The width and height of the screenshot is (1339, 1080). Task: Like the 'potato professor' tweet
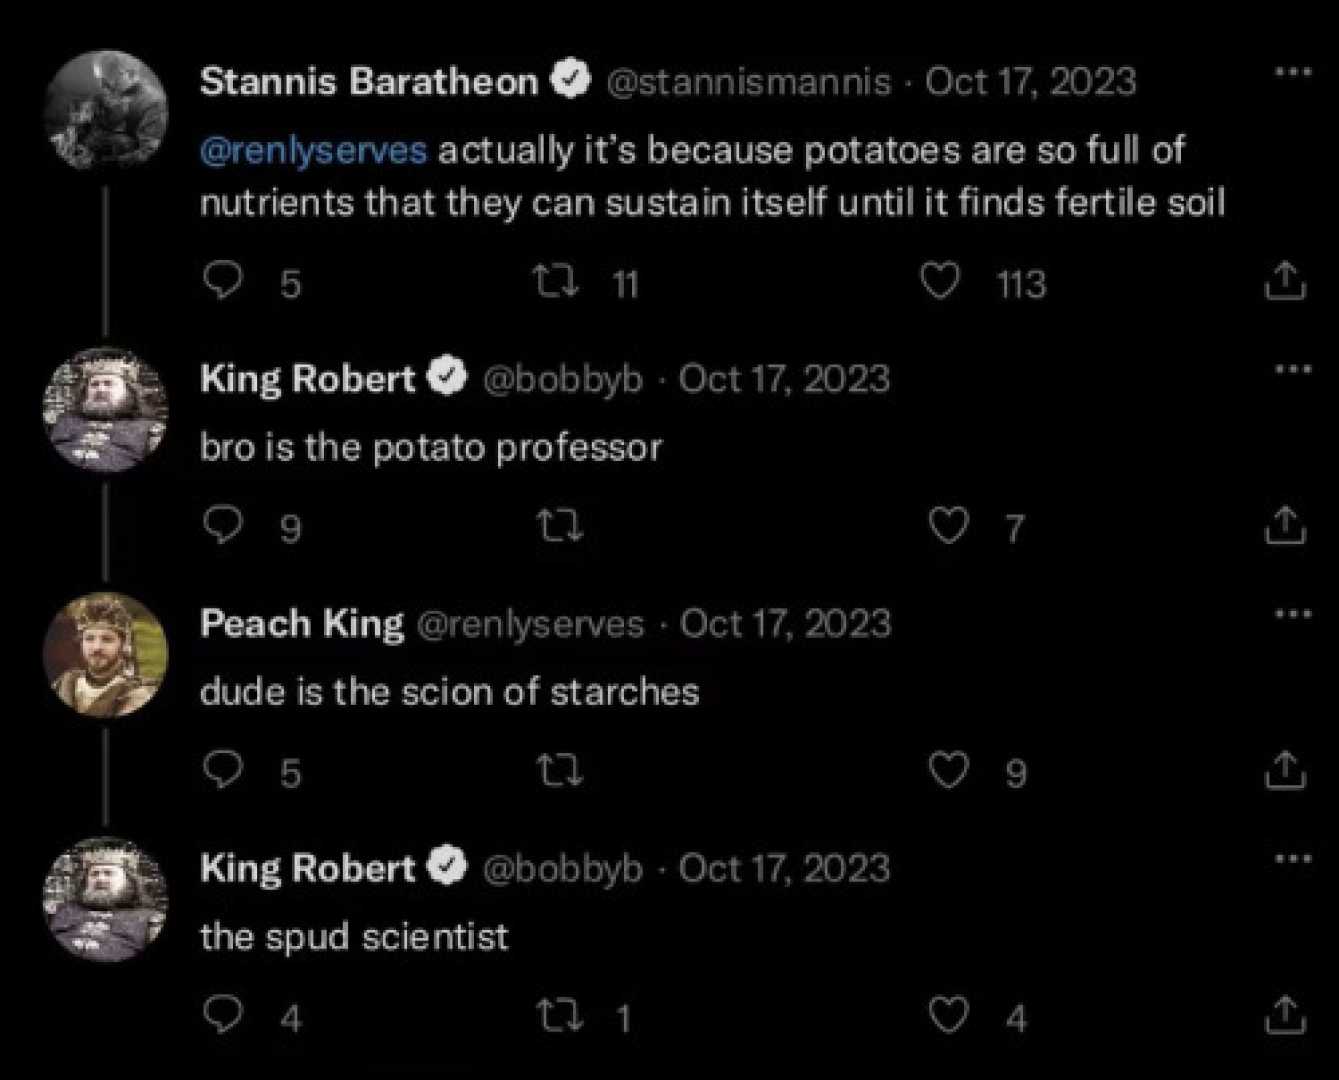[948, 525]
